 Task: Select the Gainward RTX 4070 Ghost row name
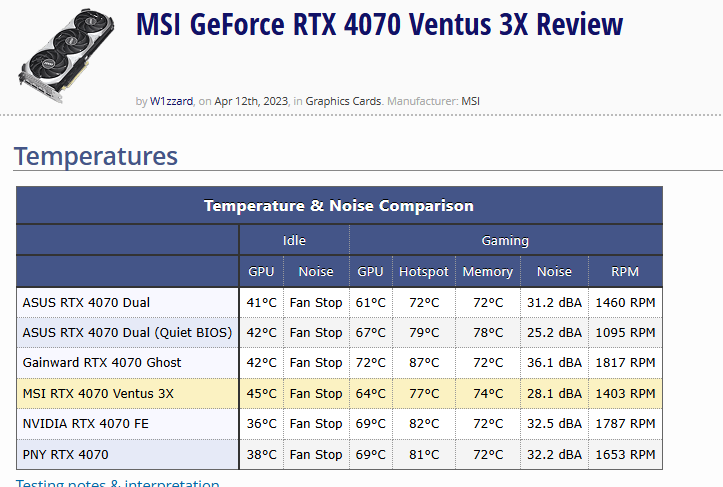102,362
